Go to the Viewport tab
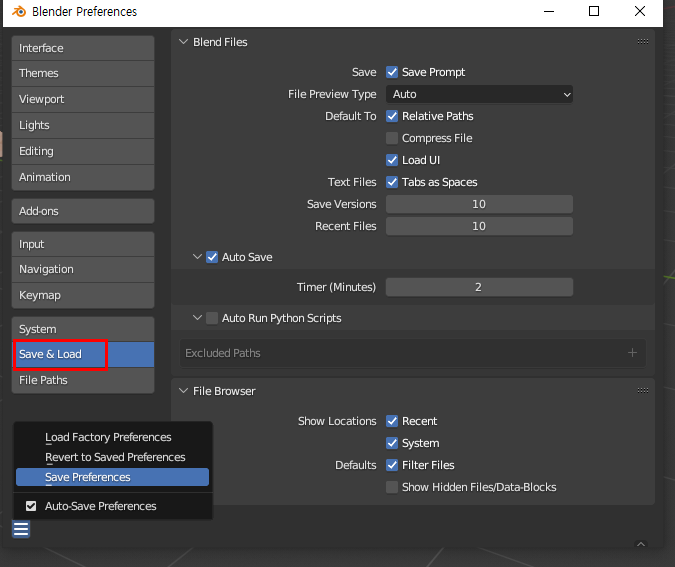Viewport: 675px width, 567px height. 83,99
